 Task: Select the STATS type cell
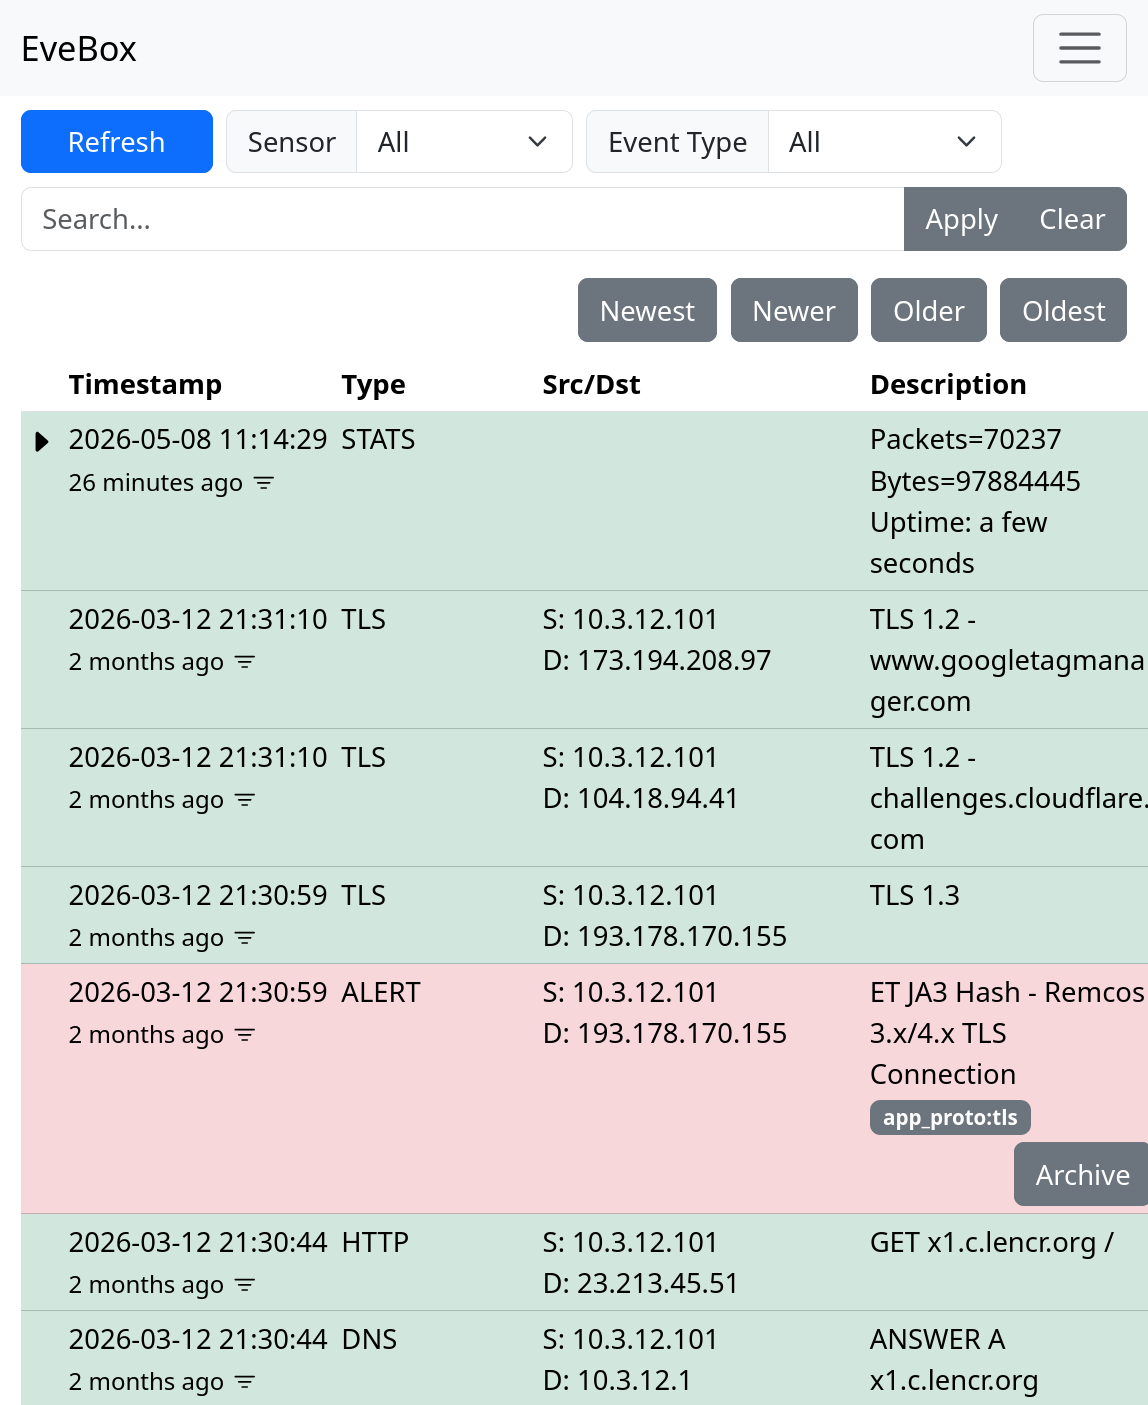378,440
